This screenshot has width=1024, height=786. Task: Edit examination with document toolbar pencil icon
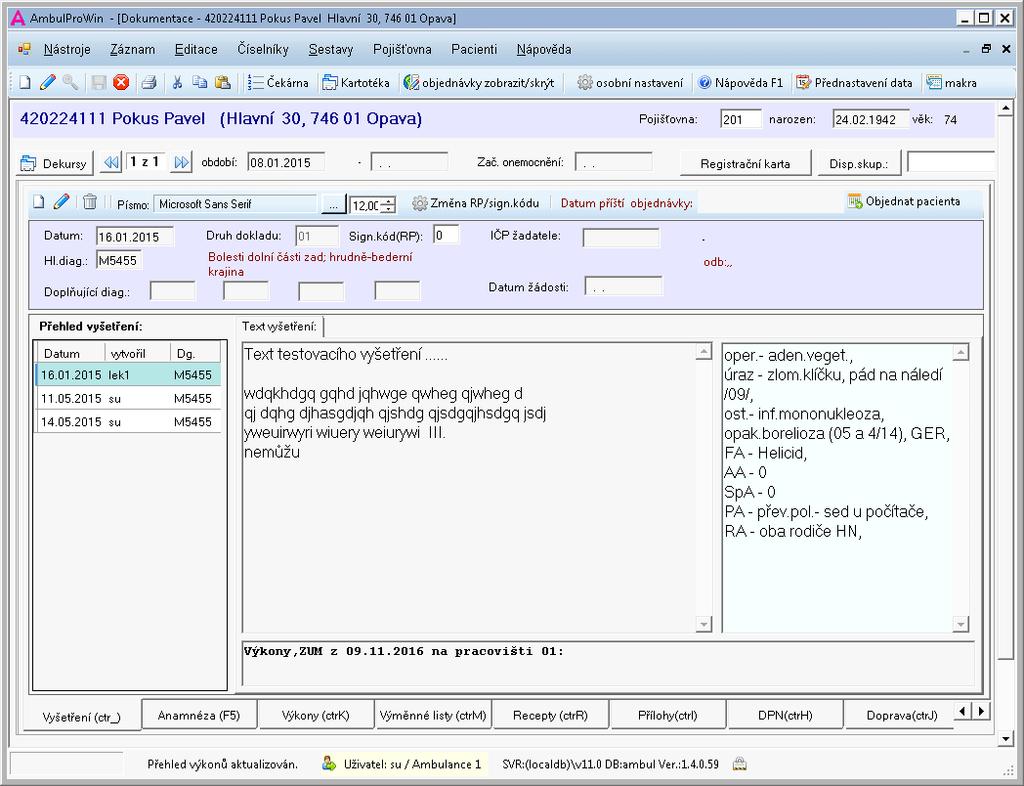point(61,202)
